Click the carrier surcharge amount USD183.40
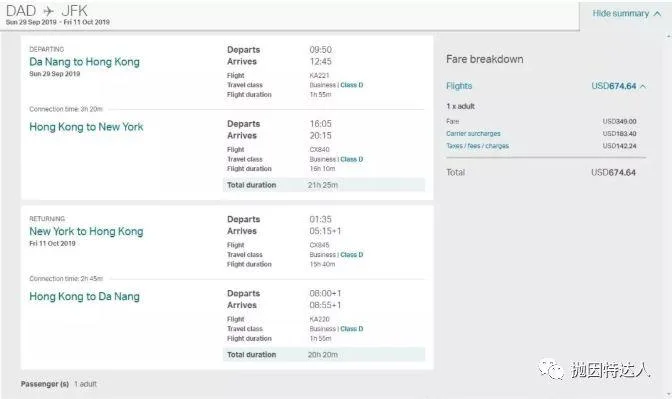Viewport: 672px width, 399px height. pyautogui.click(x=619, y=134)
